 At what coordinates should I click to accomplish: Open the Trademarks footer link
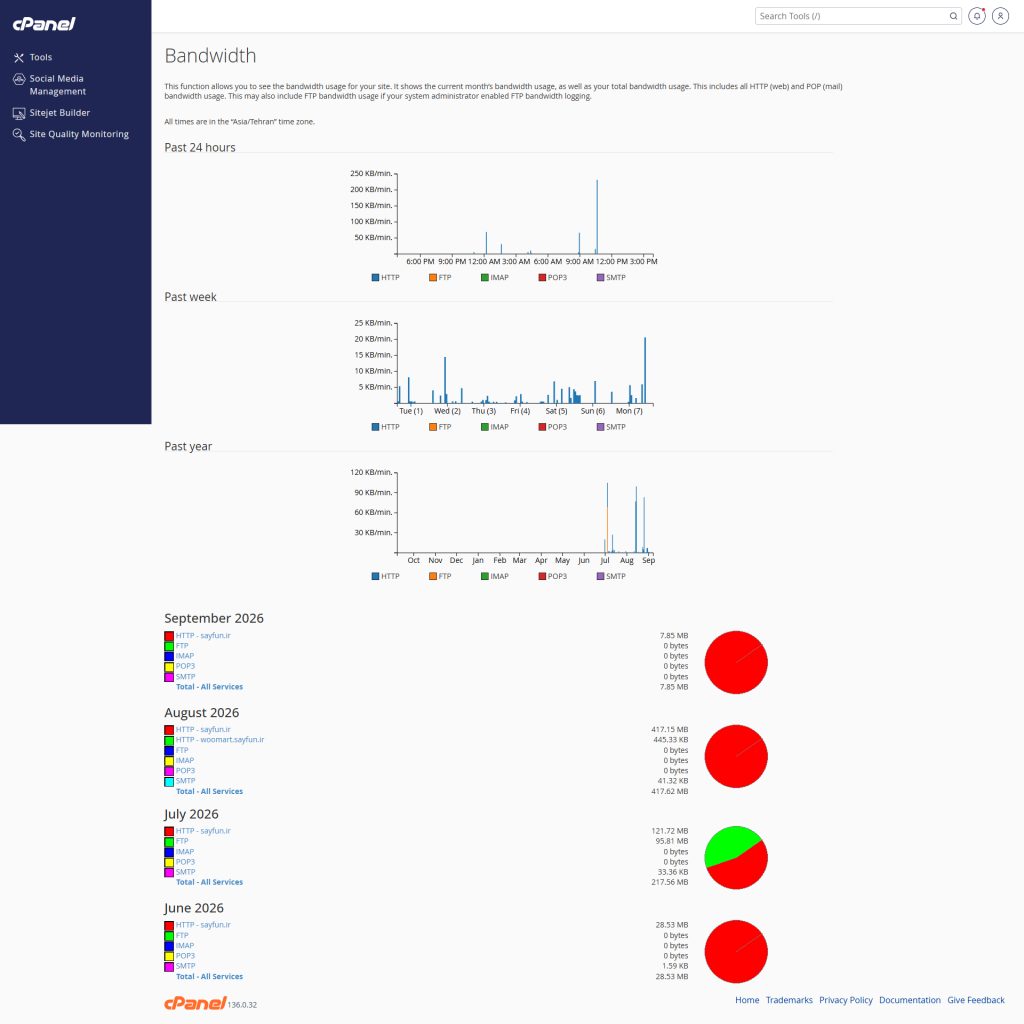[789, 1000]
